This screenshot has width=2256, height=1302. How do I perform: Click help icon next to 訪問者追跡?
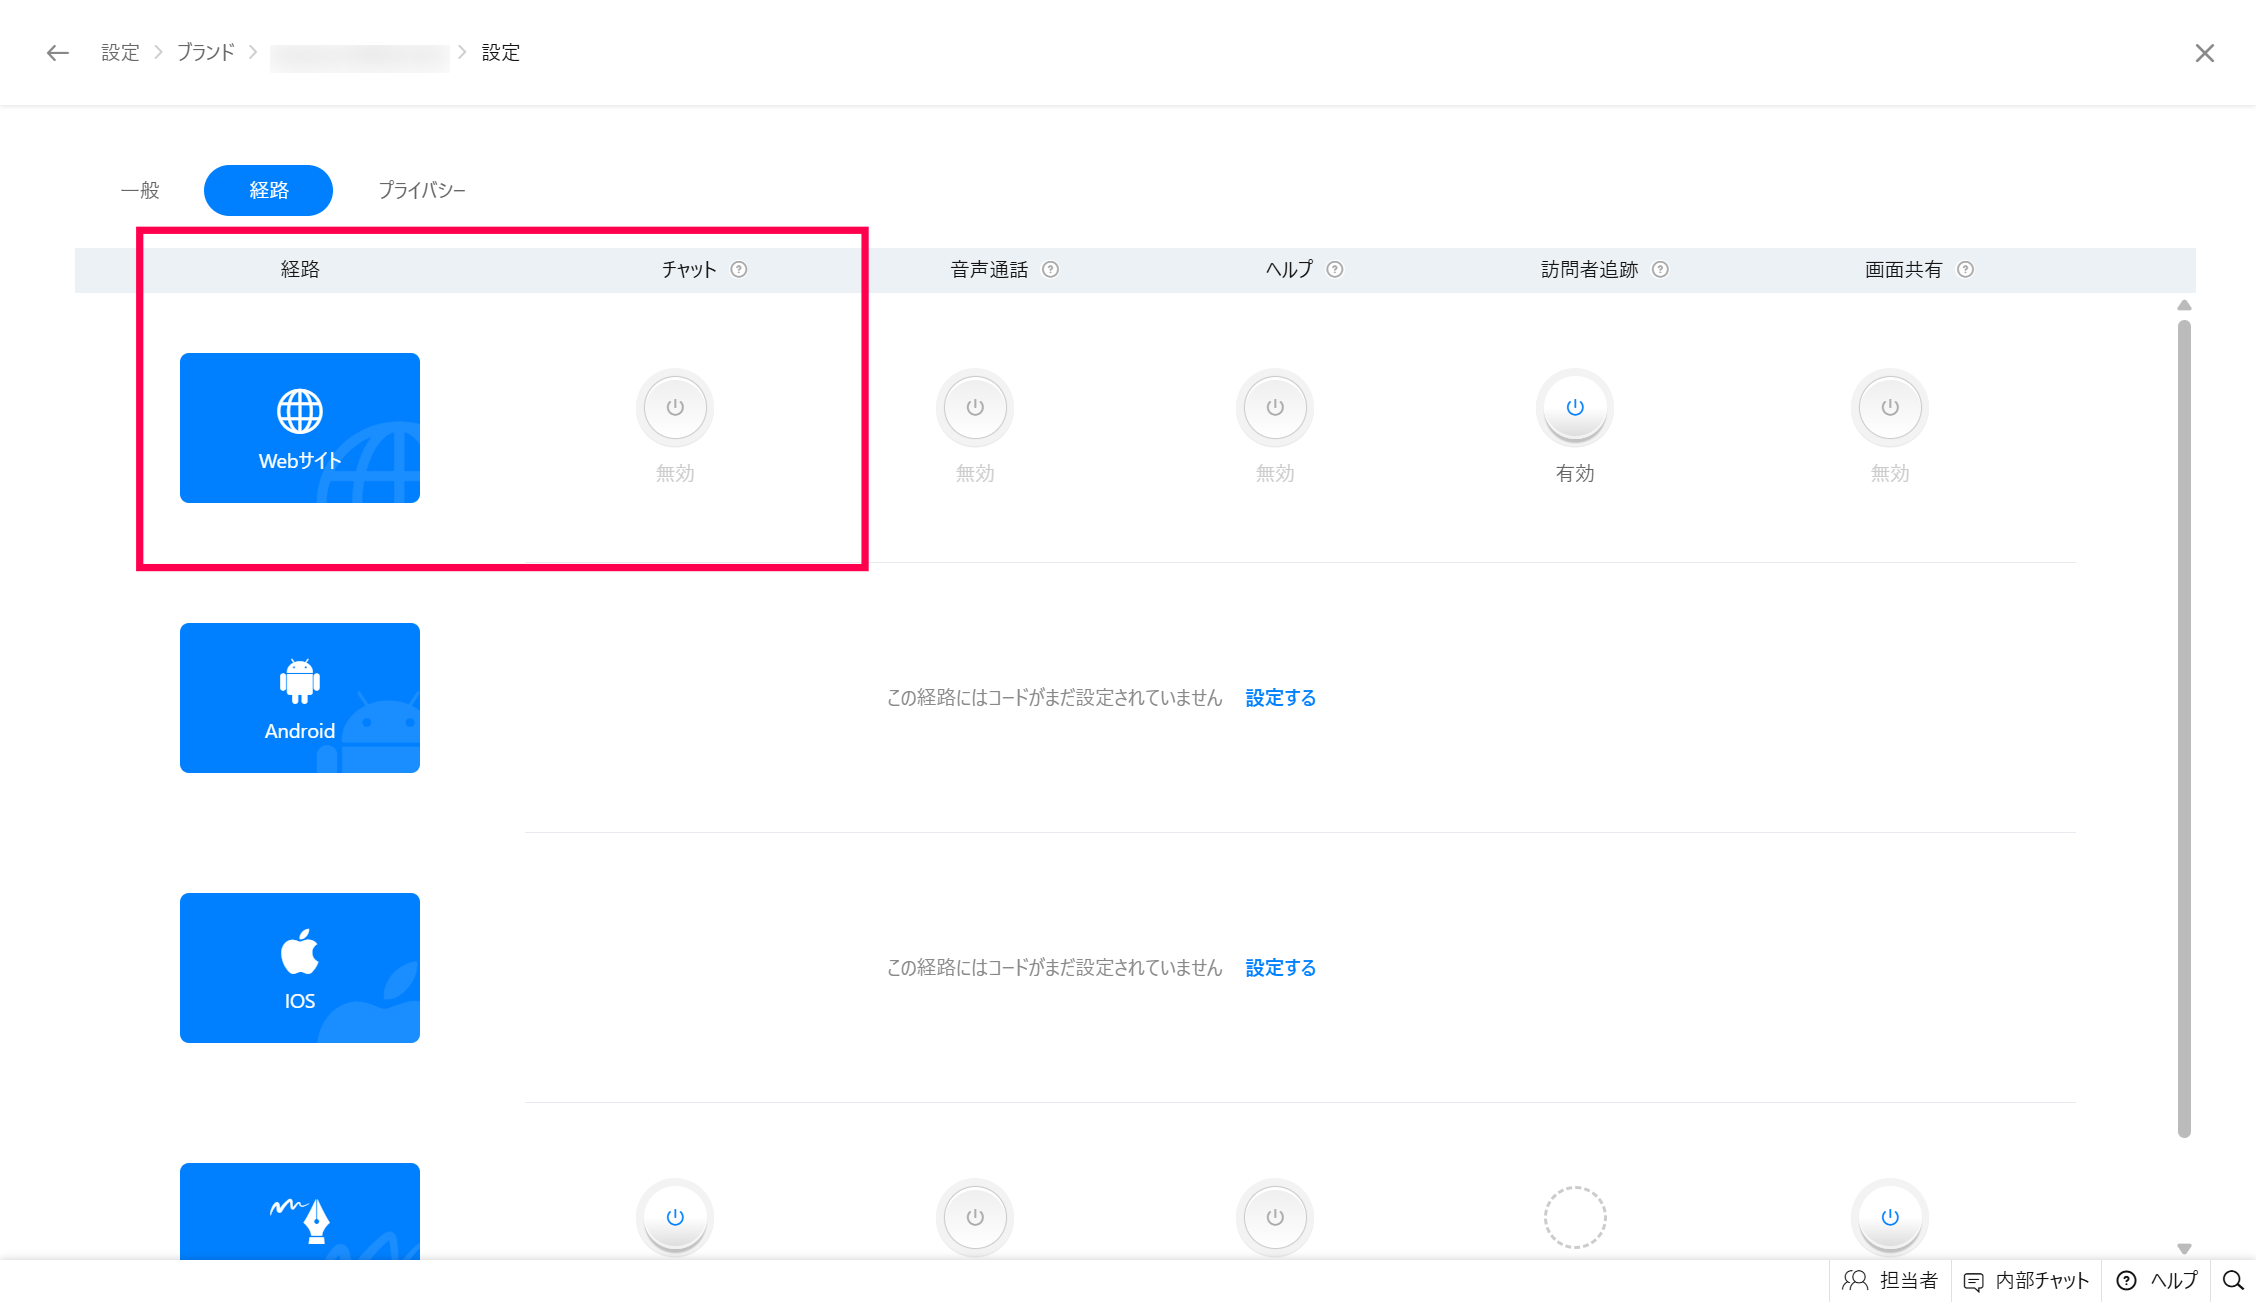point(1660,269)
